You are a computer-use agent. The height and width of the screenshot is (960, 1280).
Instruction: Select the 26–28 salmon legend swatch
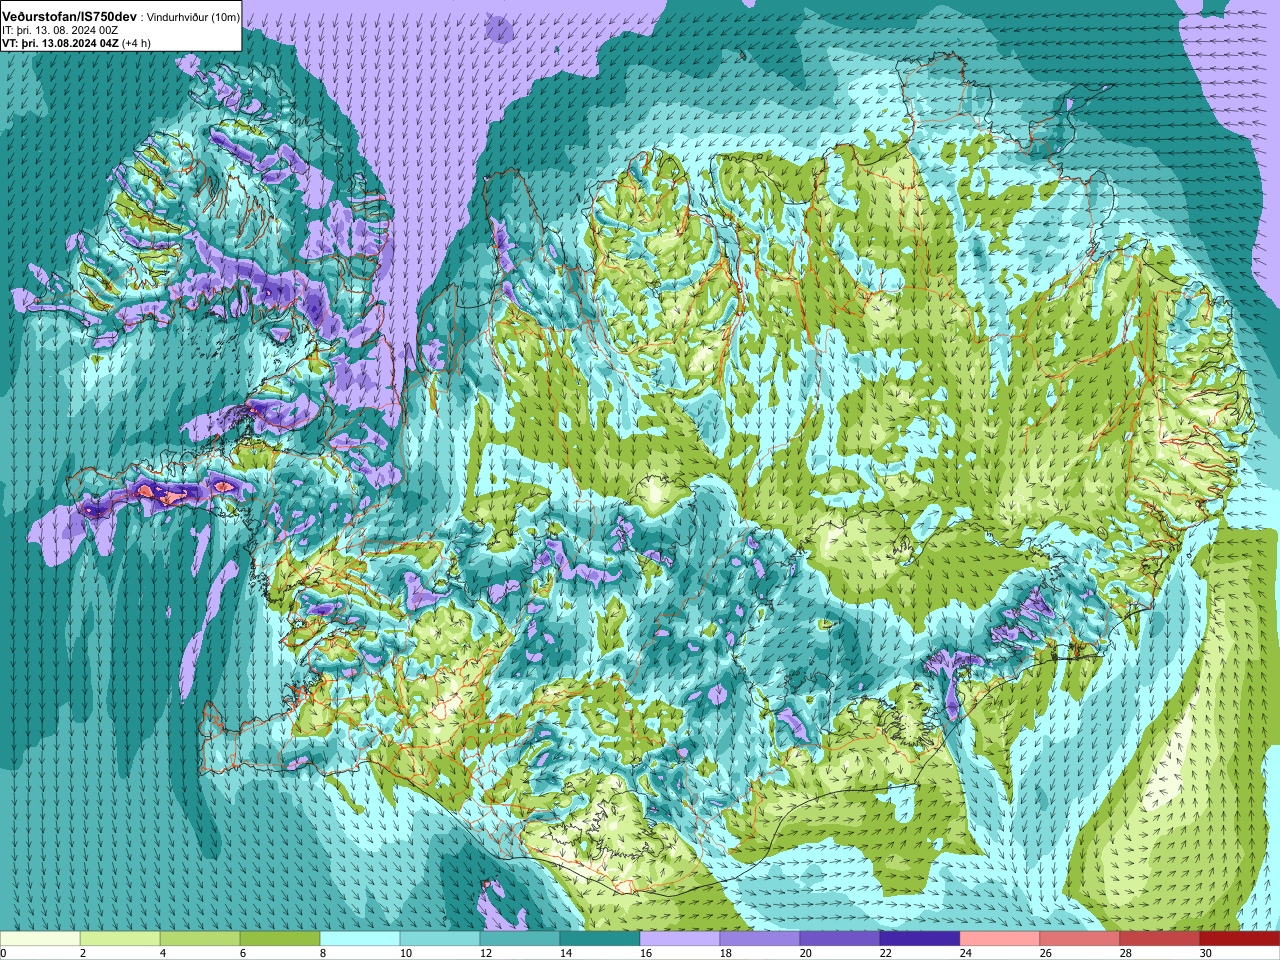1080,939
